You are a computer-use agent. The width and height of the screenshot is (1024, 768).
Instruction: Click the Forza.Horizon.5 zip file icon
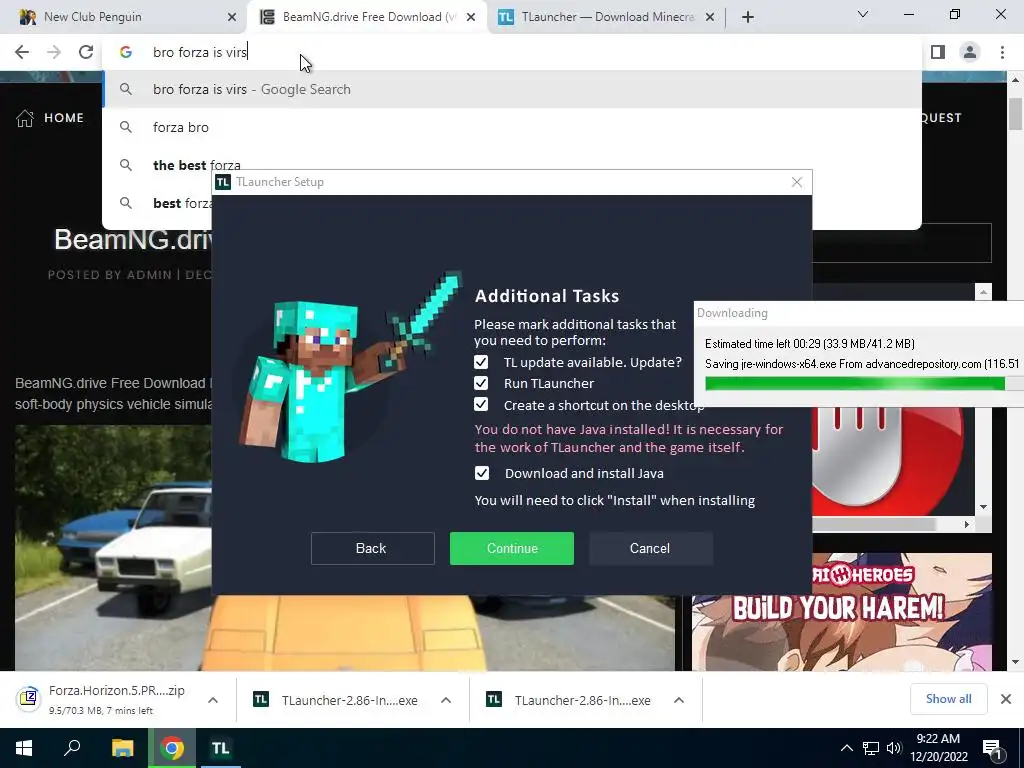pyautogui.click(x=28, y=699)
